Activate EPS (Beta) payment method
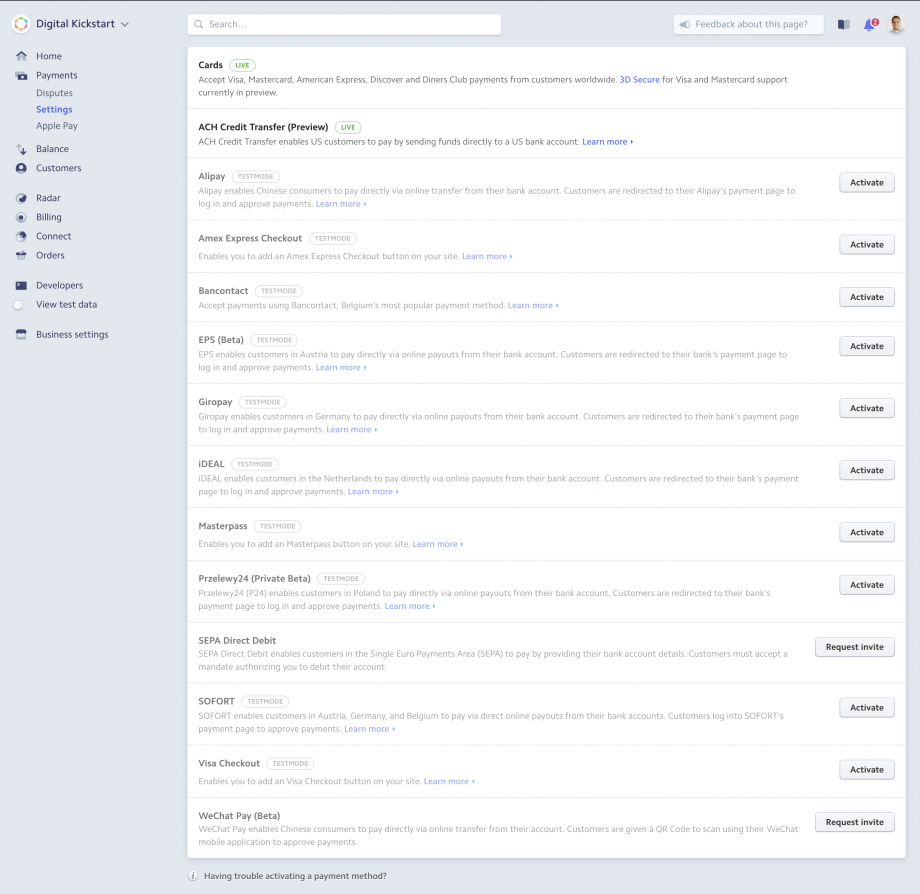The height and width of the screenshot is (894, 920). (x=867, y=346)
